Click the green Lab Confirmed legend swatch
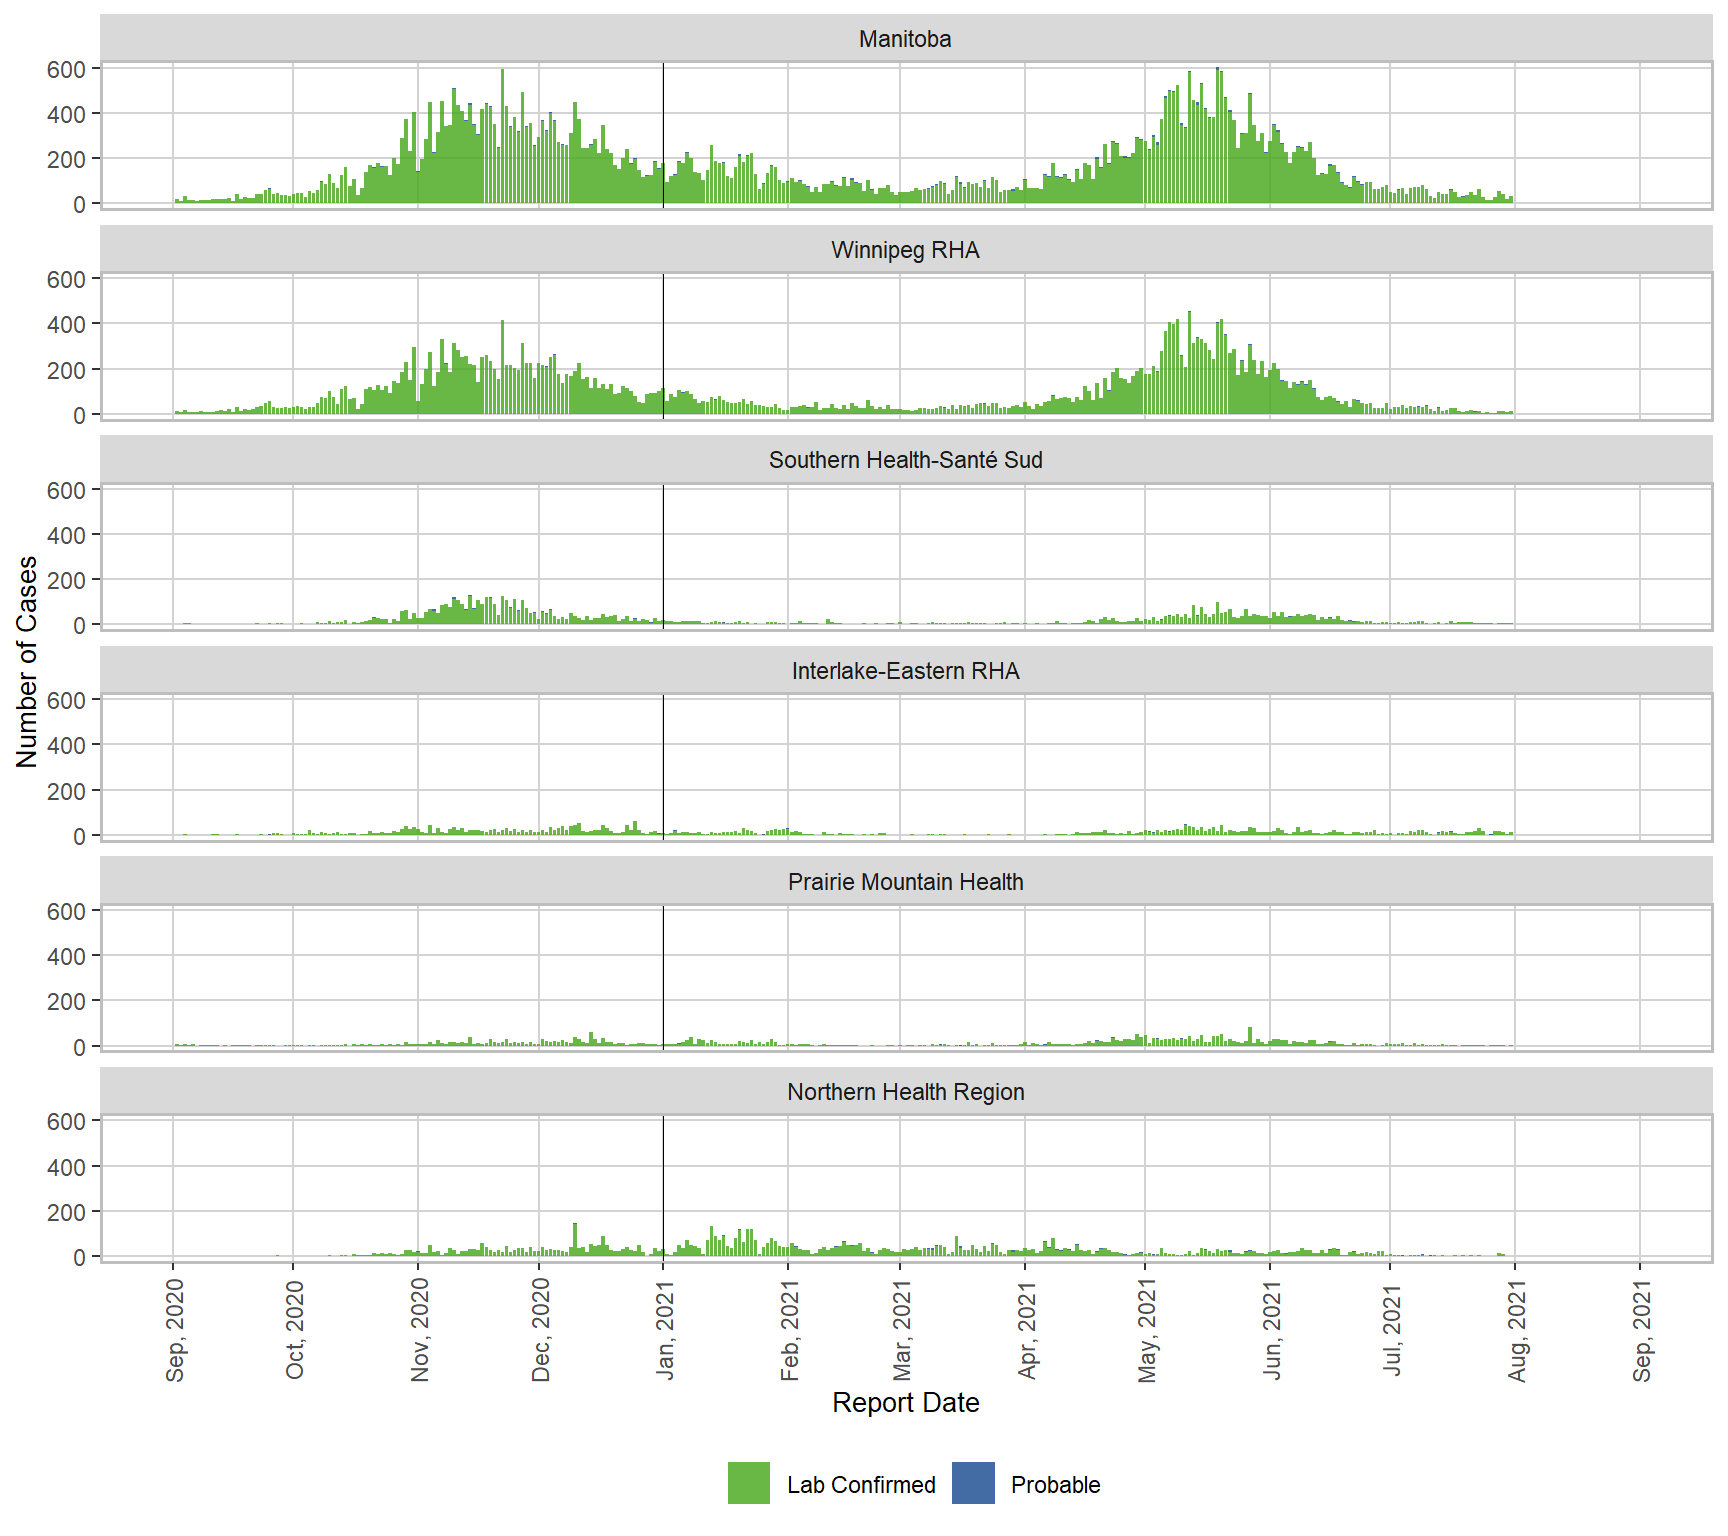Viewport: 1728px width, 1536px height. tap(748, 1483)
